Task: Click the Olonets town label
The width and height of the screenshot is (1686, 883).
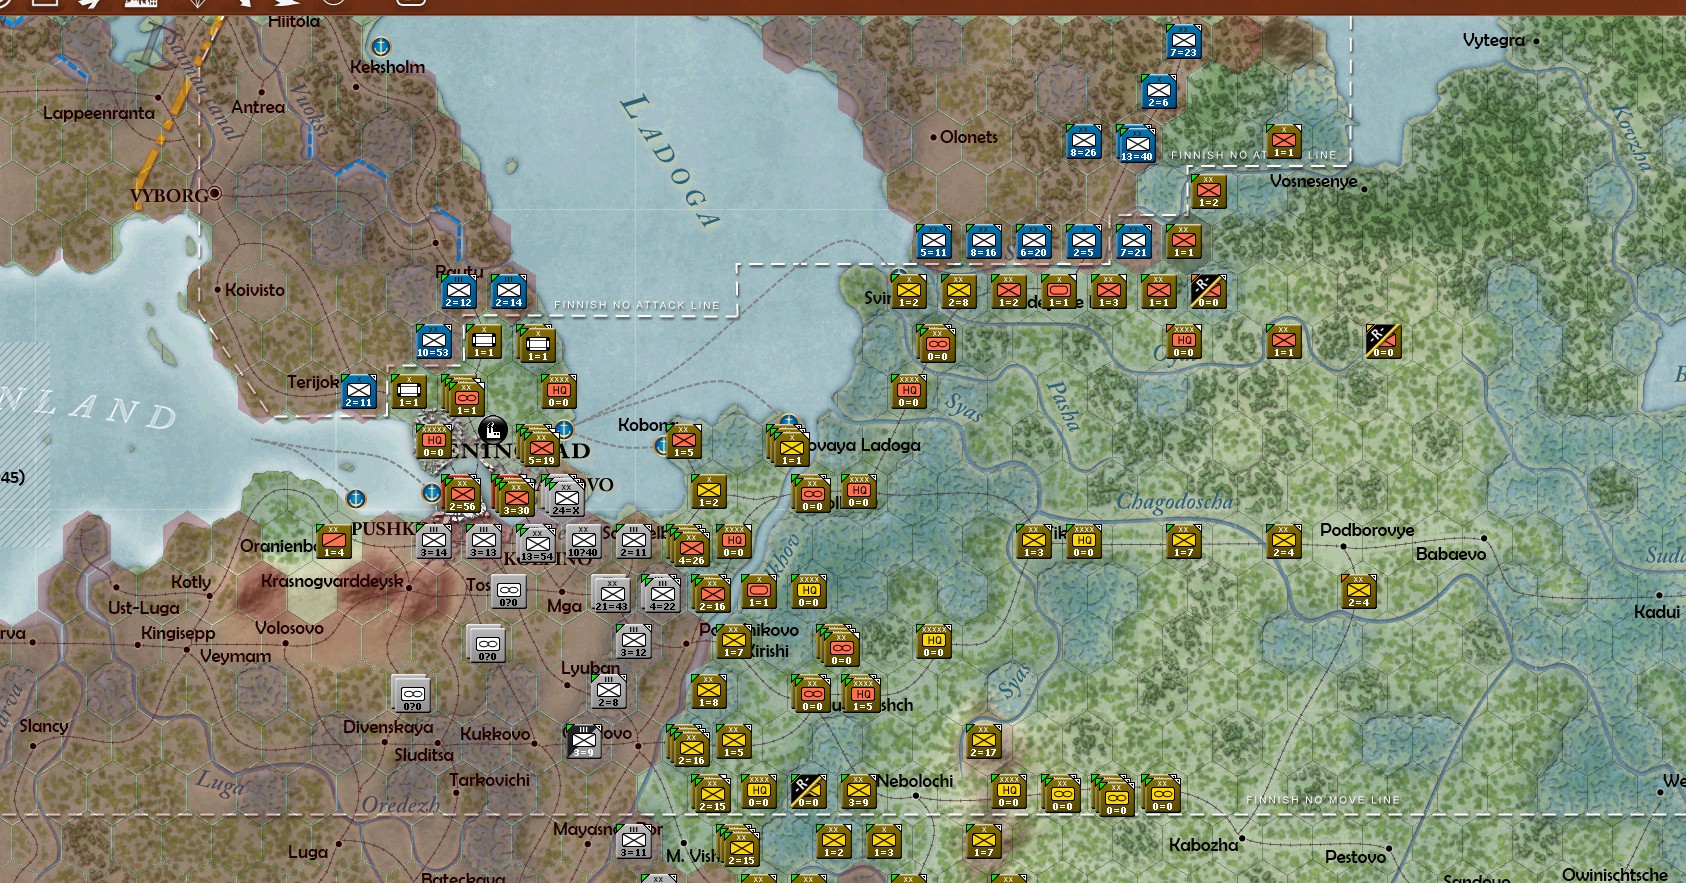Action: tap(969, 137)
